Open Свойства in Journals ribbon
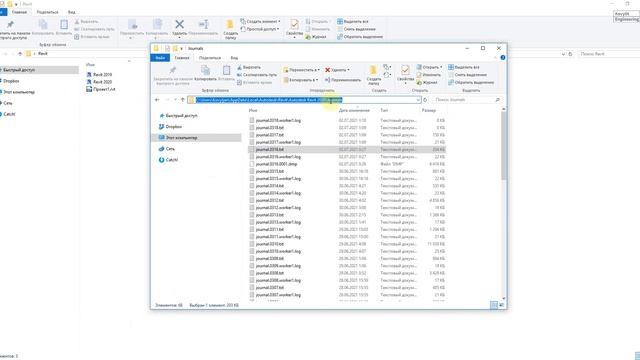This screenshot has height=360, width=640. click(x=405, y=74)
